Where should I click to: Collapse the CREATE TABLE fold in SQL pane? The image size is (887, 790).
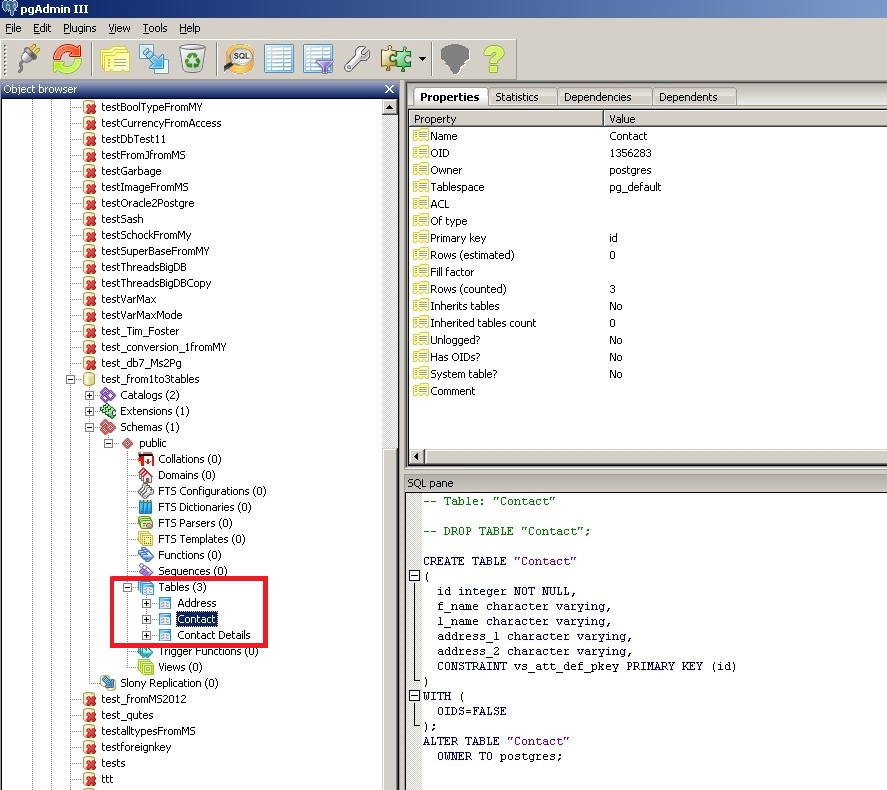[414, 576]
